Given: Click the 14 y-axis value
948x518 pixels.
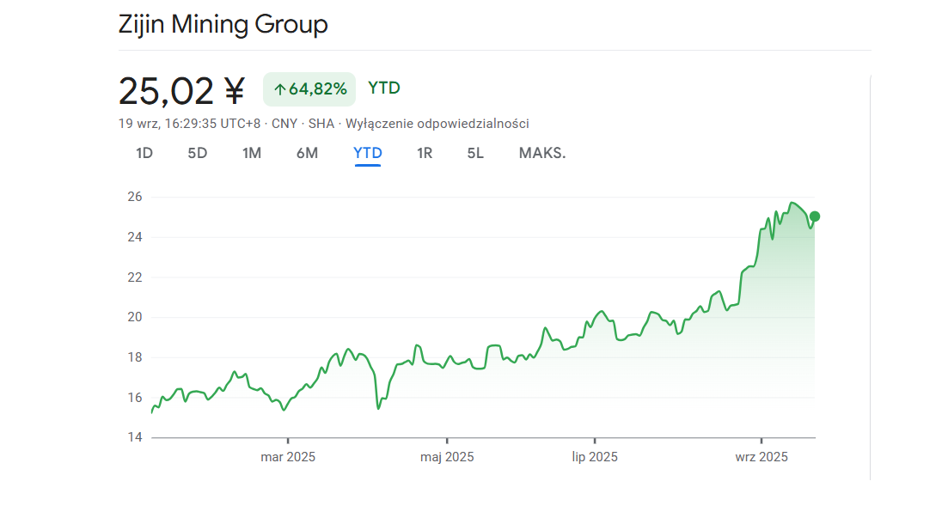Looking at the screenshot, I should click(x=135, y=437).
